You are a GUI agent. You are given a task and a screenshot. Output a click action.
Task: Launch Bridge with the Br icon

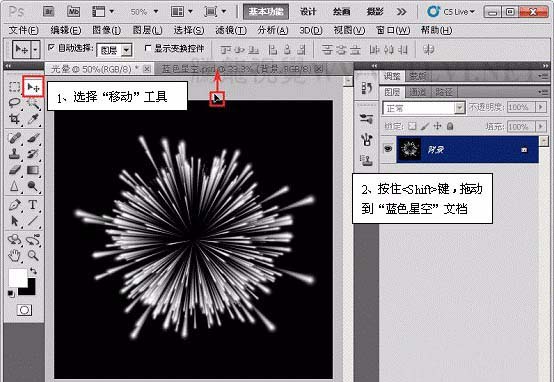(x=49, y=12)
